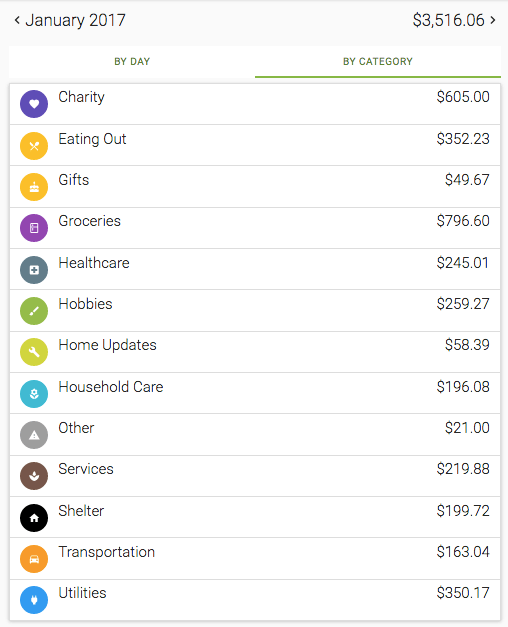508x627 pixels.
Task: Click the Home Updates wrench icon
Action: coord(34,352)
